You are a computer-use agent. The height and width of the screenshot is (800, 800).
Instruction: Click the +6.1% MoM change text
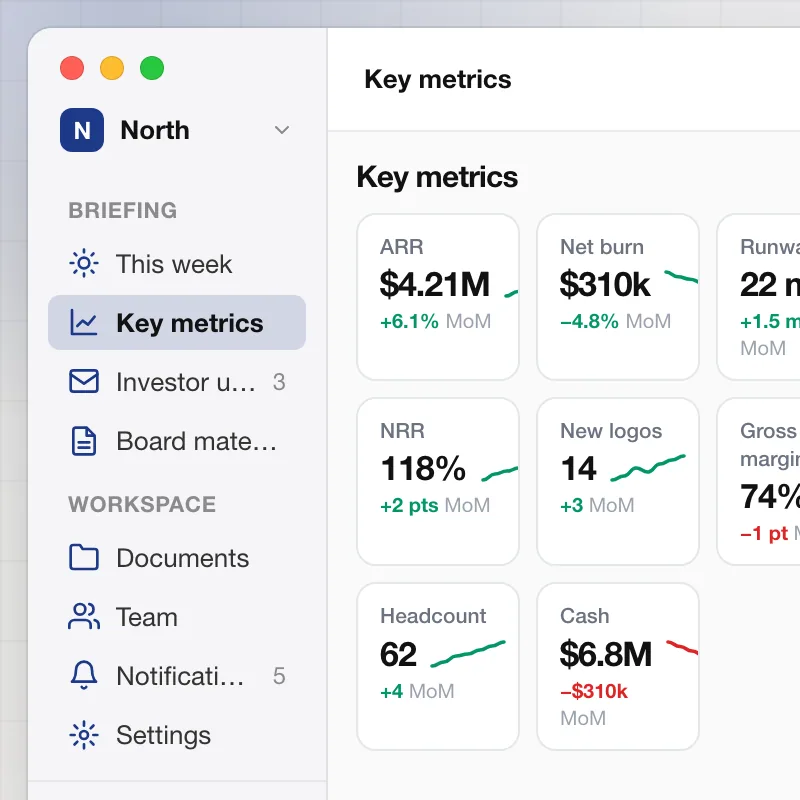click(435, 321)
